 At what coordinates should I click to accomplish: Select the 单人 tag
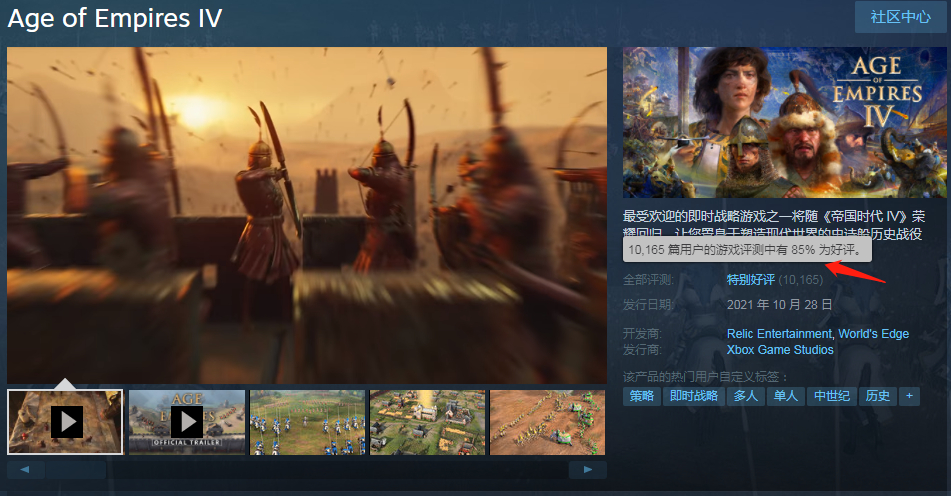coord(786,396)
